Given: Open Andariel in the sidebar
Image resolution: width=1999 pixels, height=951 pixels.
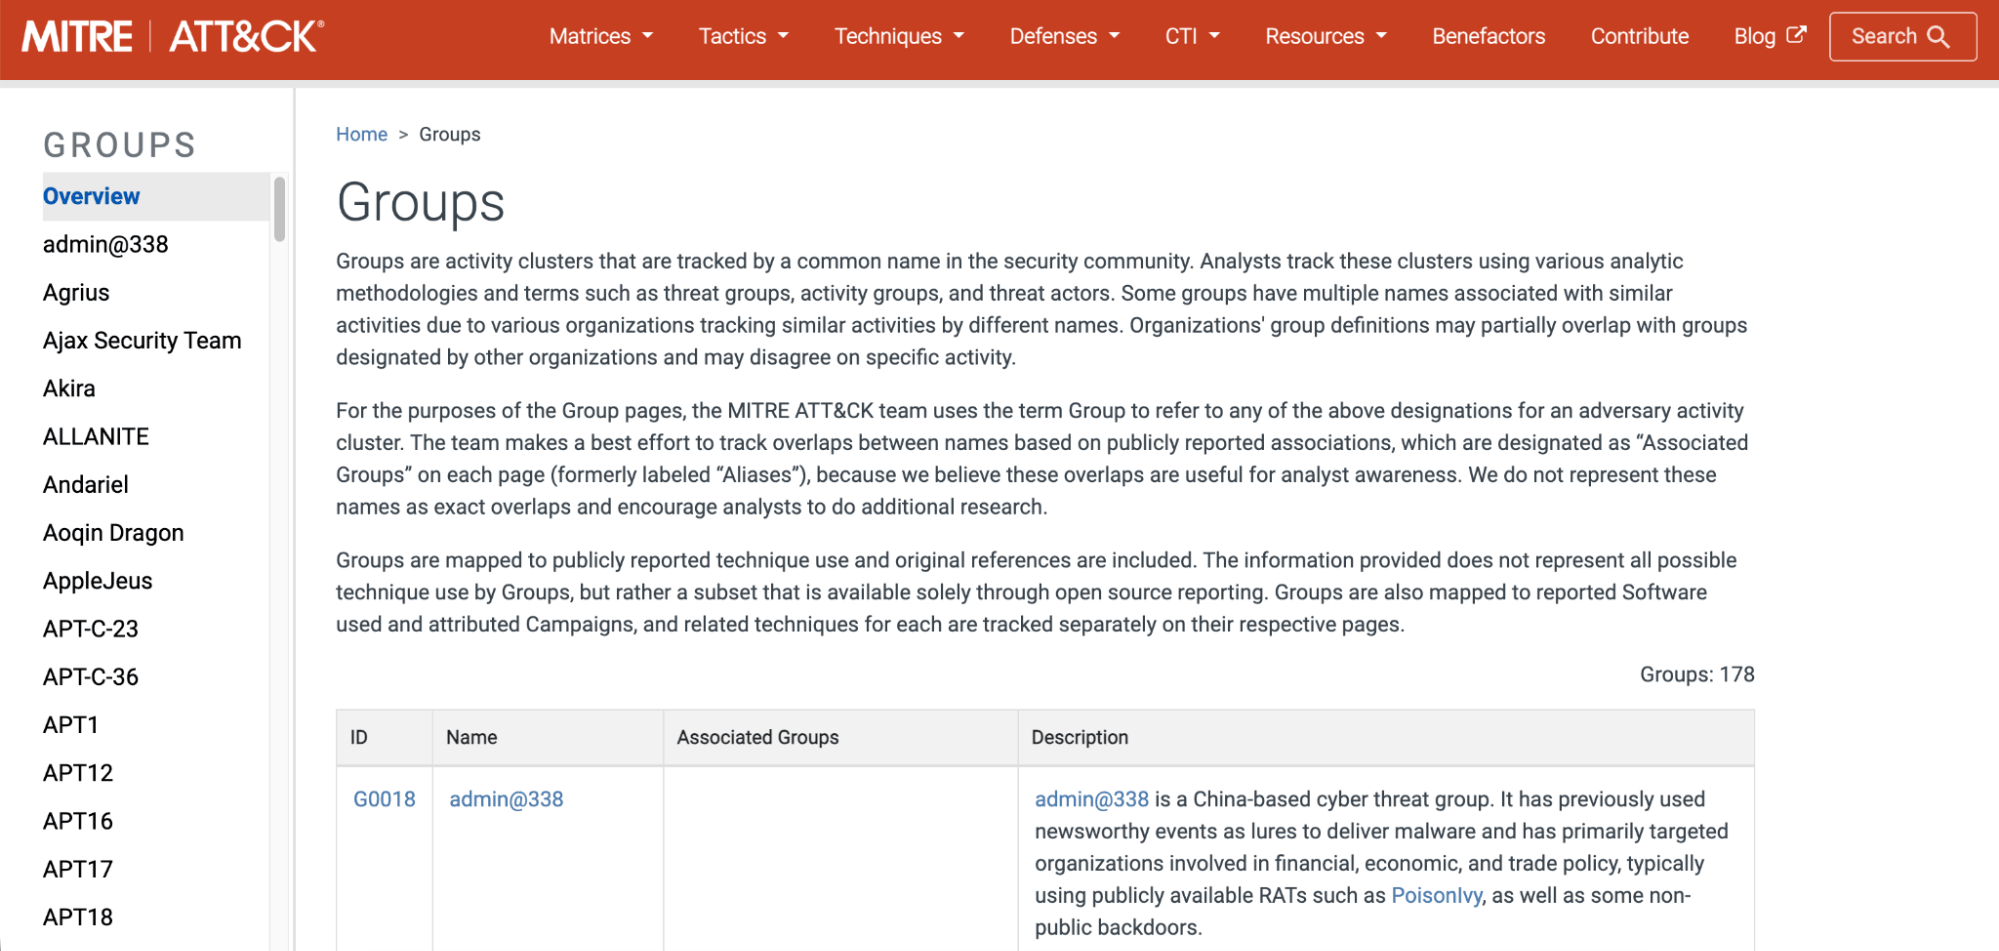Looking at the screenshot, I should point(86,485).
